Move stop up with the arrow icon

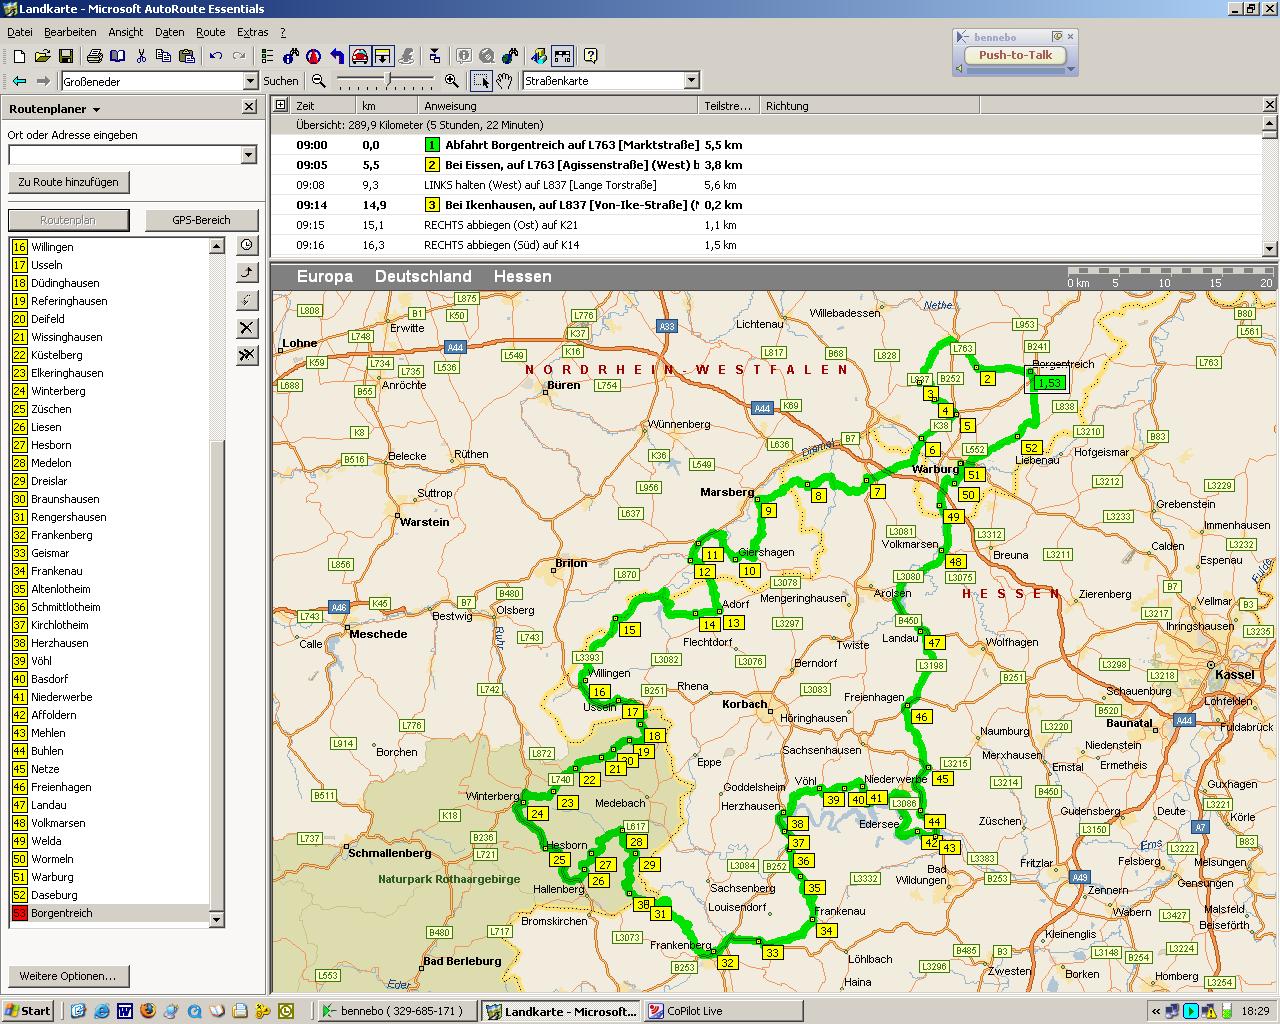(x=247, y=272)
